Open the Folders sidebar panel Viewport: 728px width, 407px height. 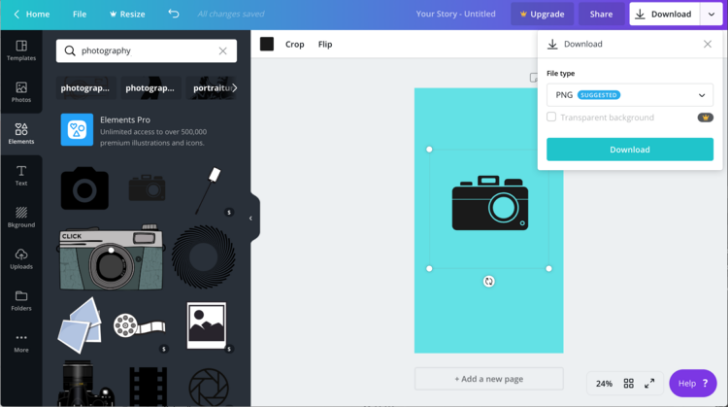(x=21, y=300)
